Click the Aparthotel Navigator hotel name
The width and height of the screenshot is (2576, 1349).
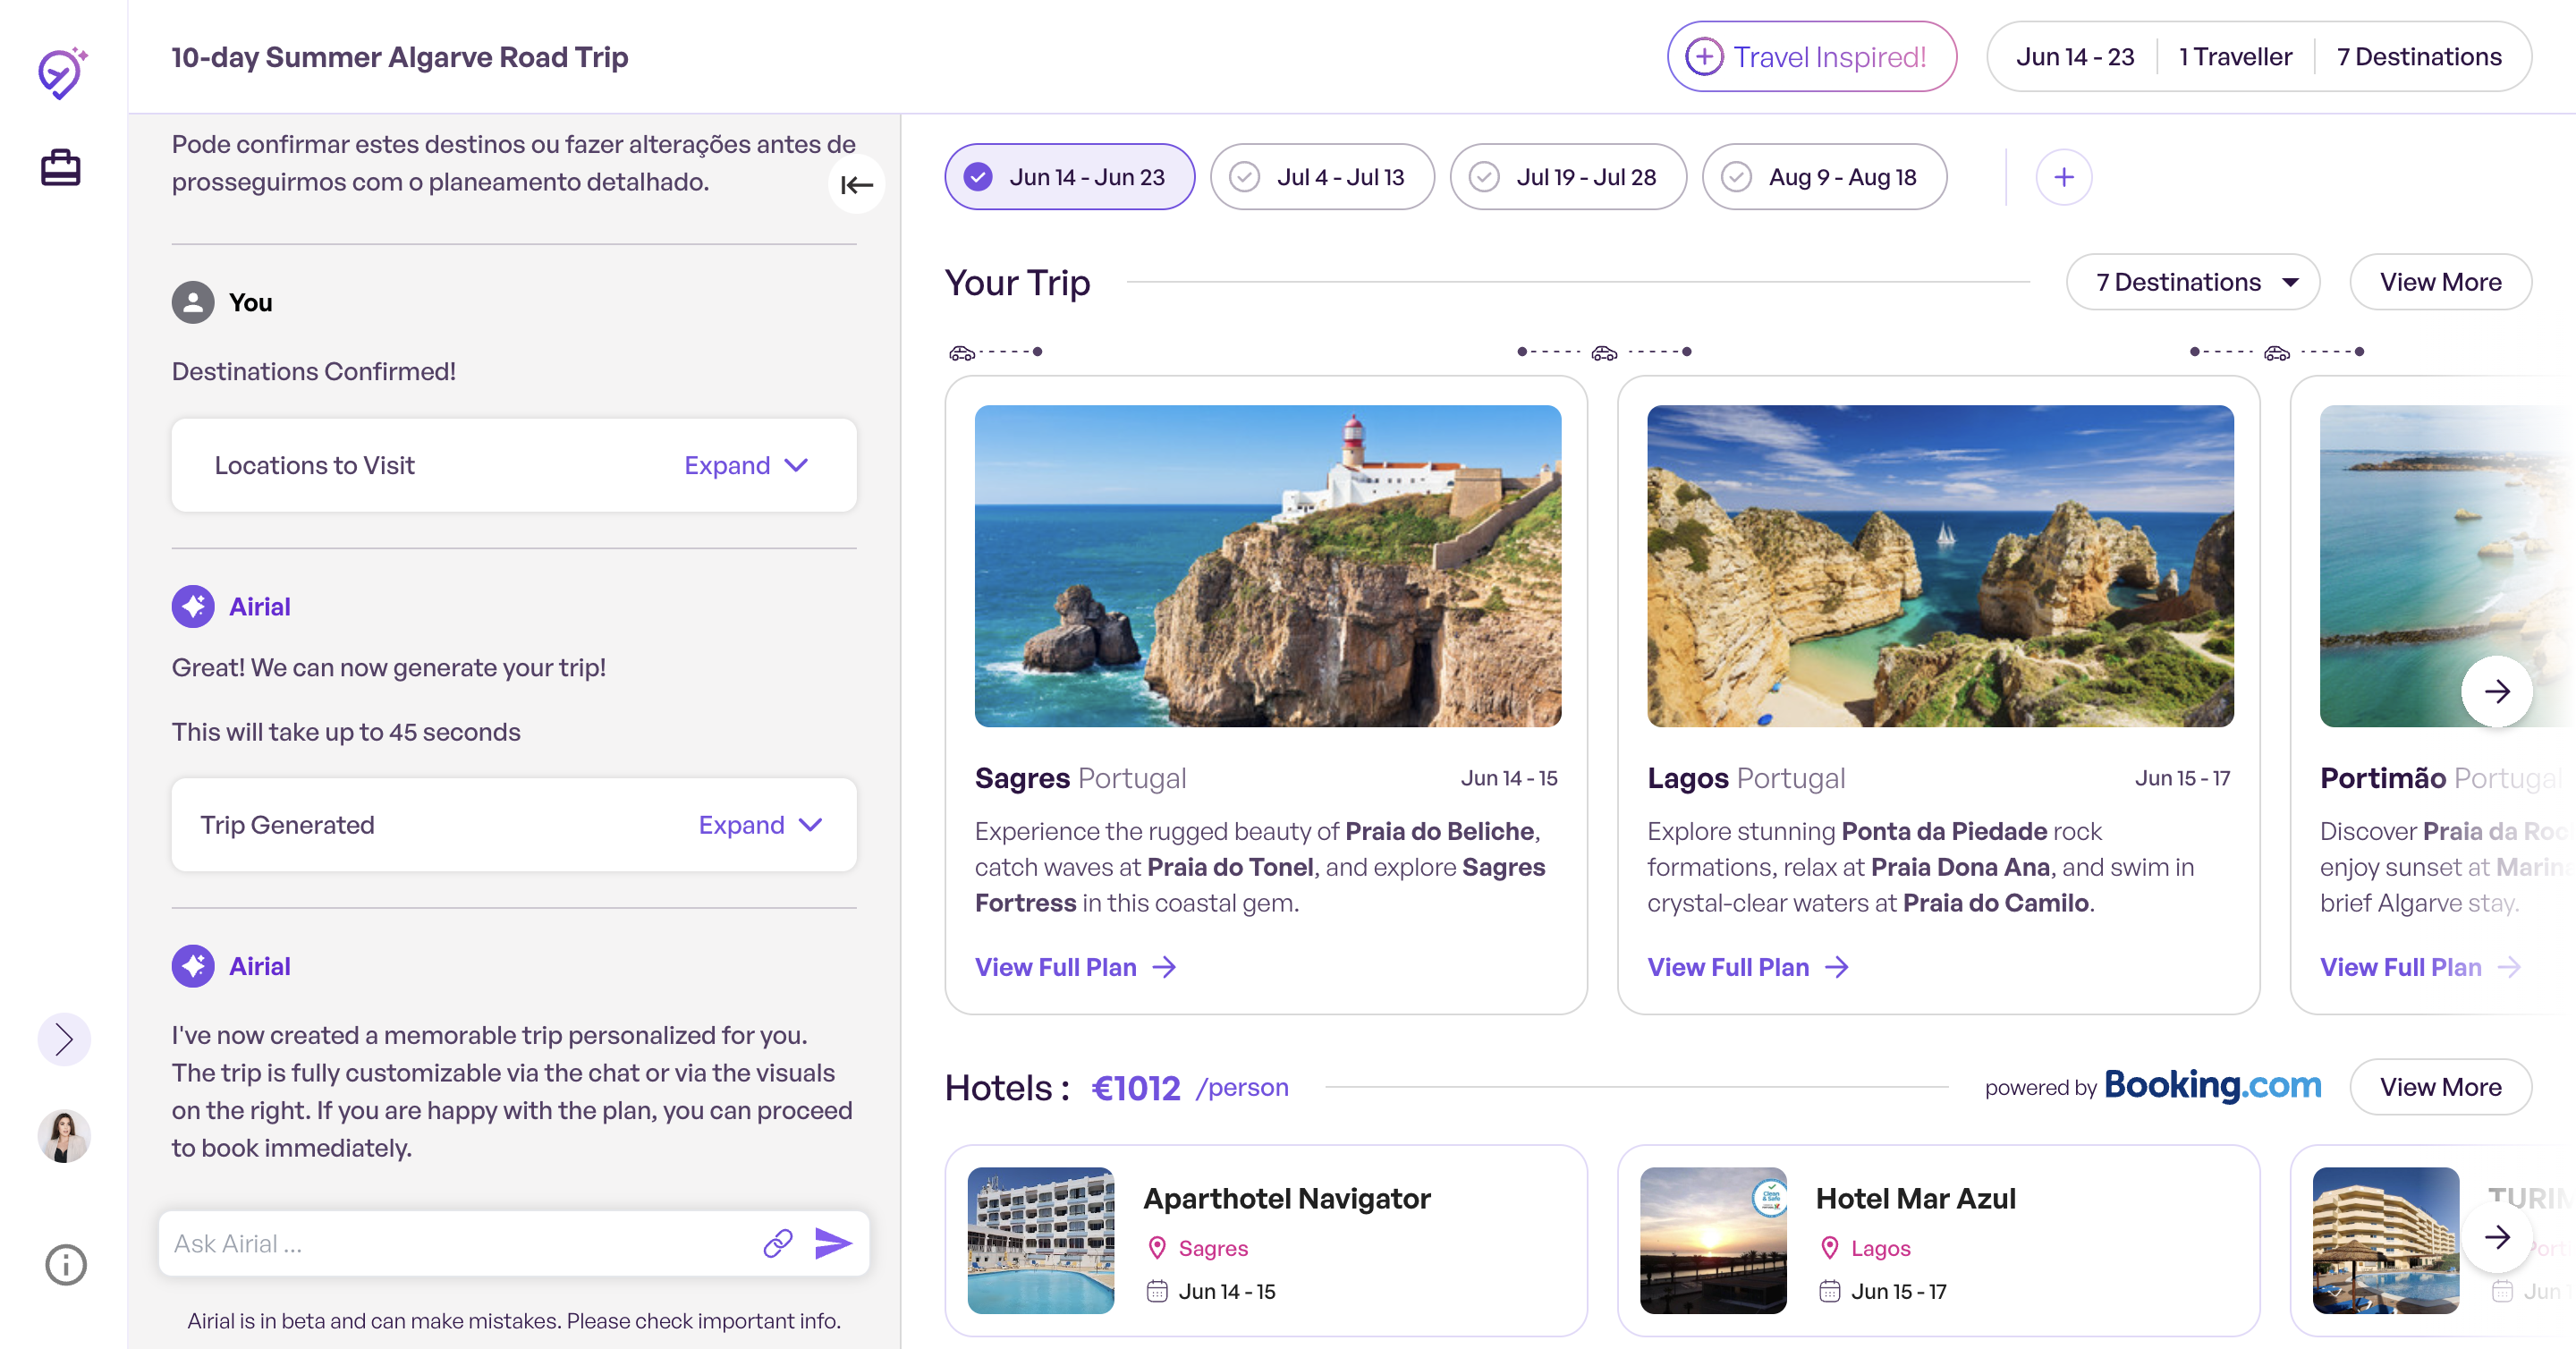coord(1287,1198)
